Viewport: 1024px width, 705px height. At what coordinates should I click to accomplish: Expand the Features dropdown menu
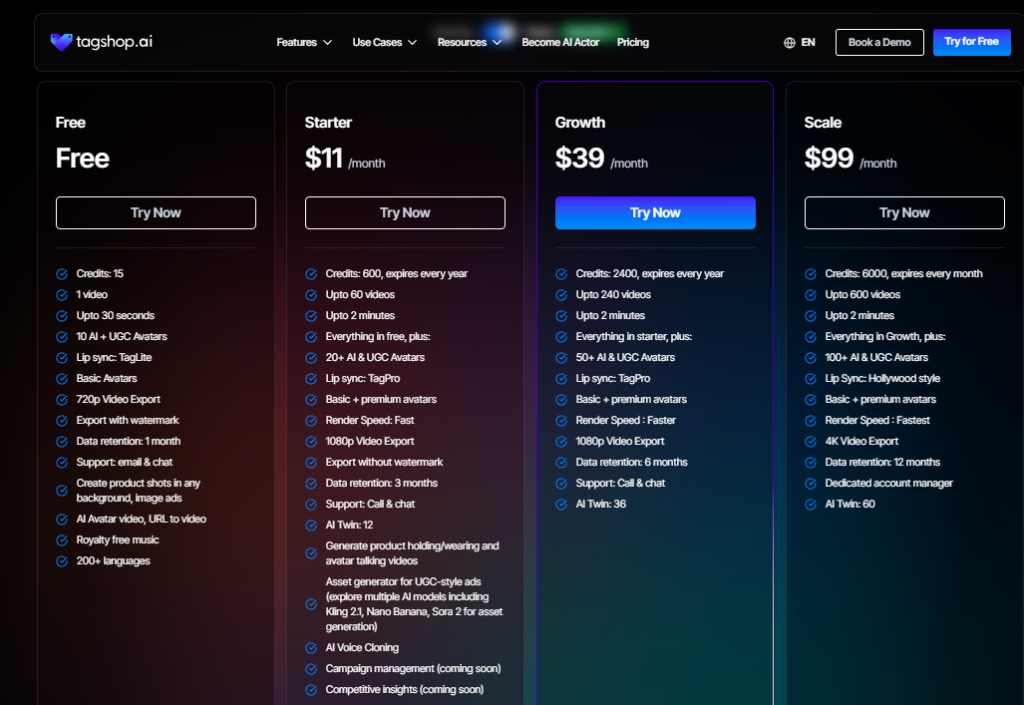pos(303,43)
